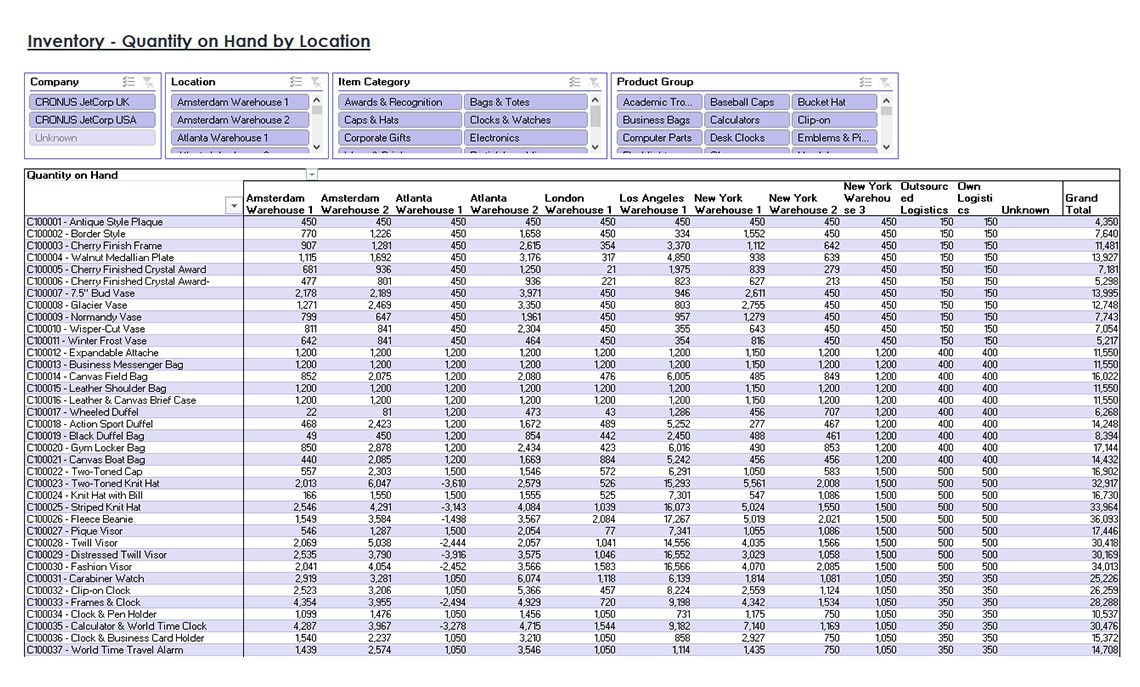Click Los Angeles Warehouse 1 column header

point(653,204)
